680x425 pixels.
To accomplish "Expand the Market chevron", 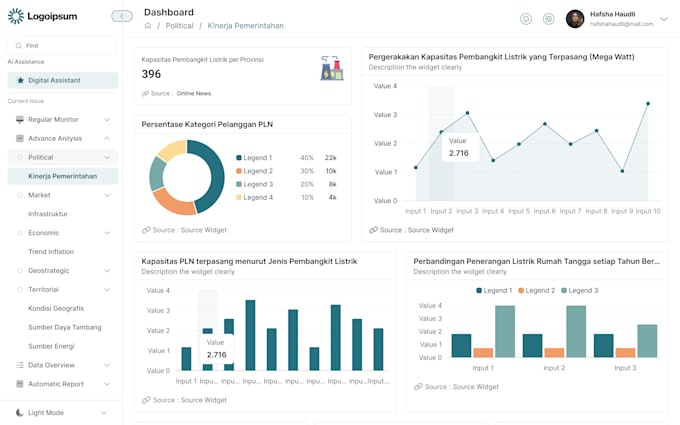I will [x=107, y=195].
